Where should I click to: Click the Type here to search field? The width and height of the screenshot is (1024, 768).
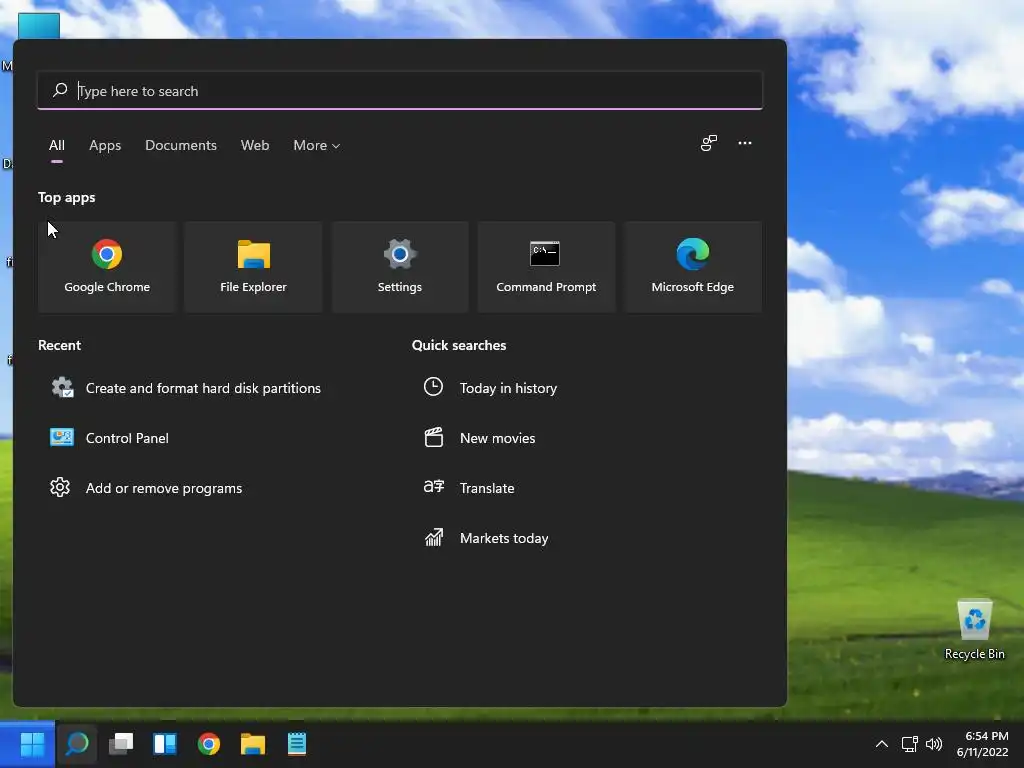(400, 90)
